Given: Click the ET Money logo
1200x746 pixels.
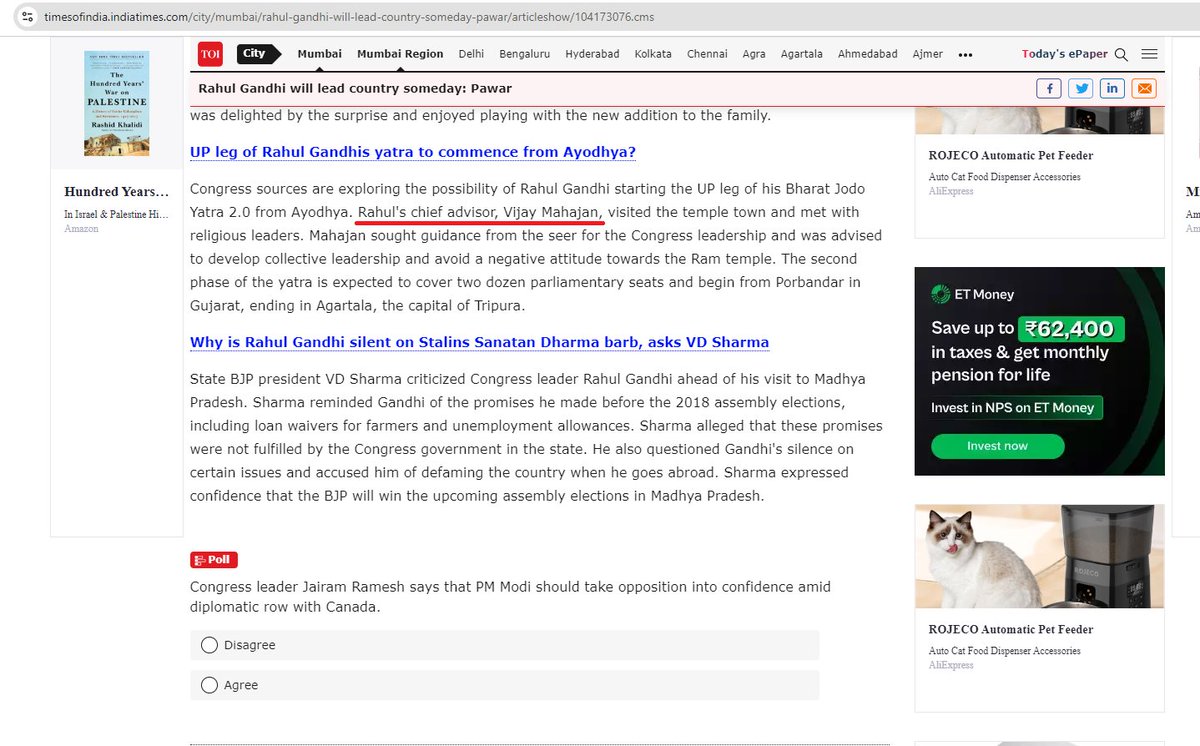Looking at the screenshot, I should click(x=972, y=294).
